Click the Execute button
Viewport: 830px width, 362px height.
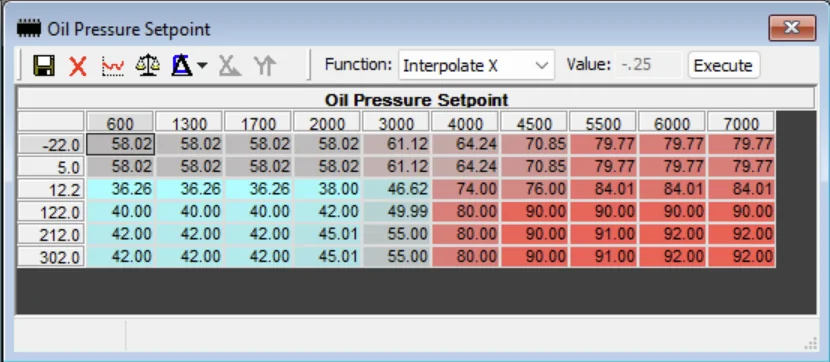pos(723,66)
